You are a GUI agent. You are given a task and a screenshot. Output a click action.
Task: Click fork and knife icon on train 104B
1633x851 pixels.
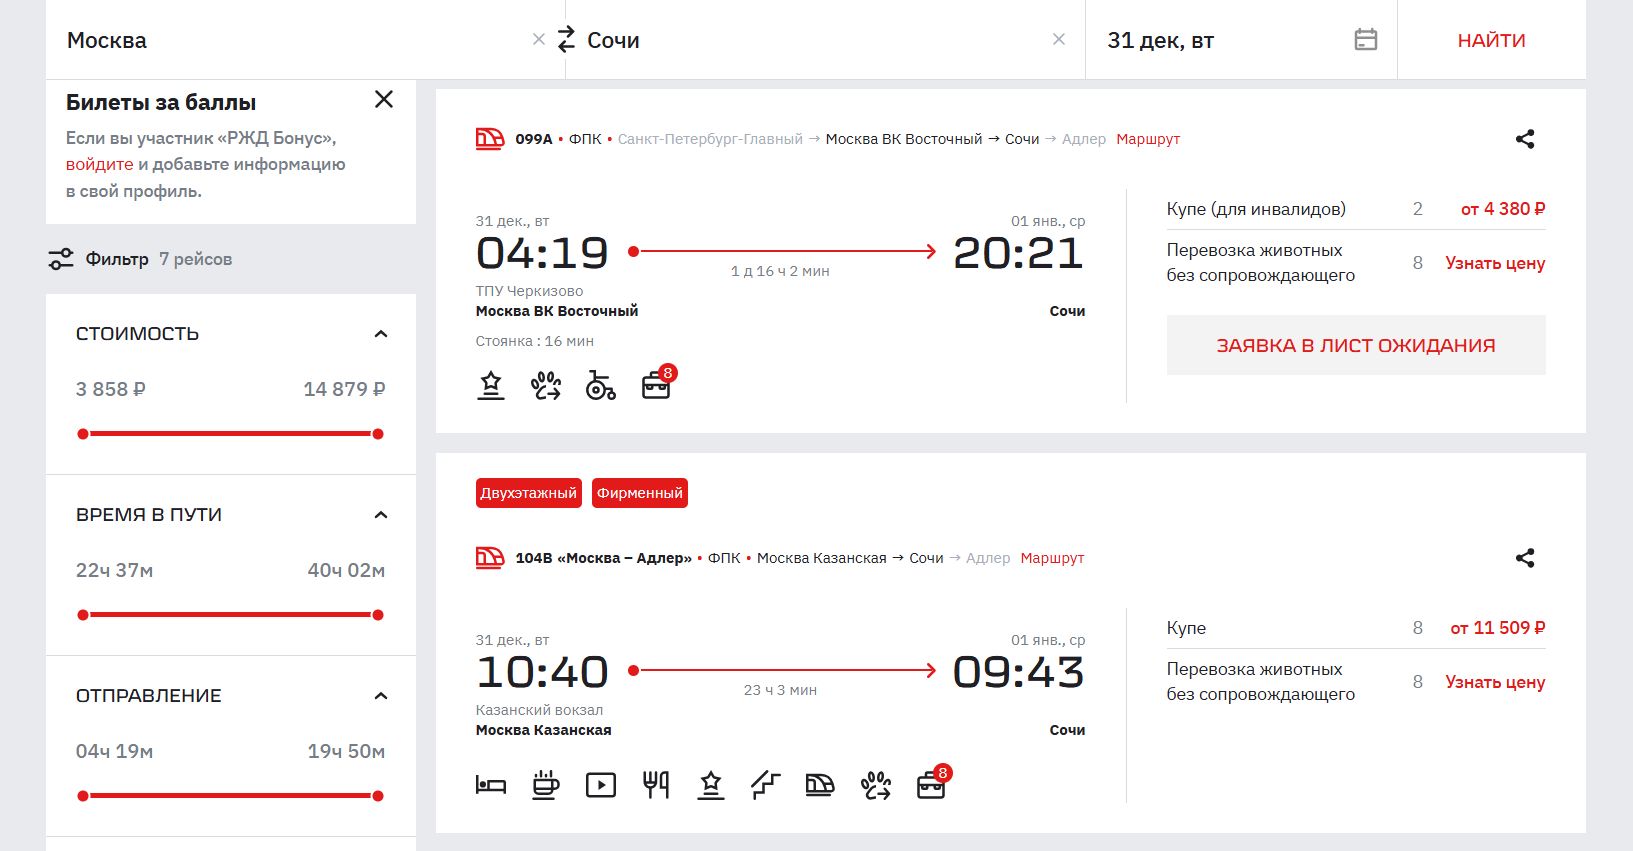[x=656, y=785]
